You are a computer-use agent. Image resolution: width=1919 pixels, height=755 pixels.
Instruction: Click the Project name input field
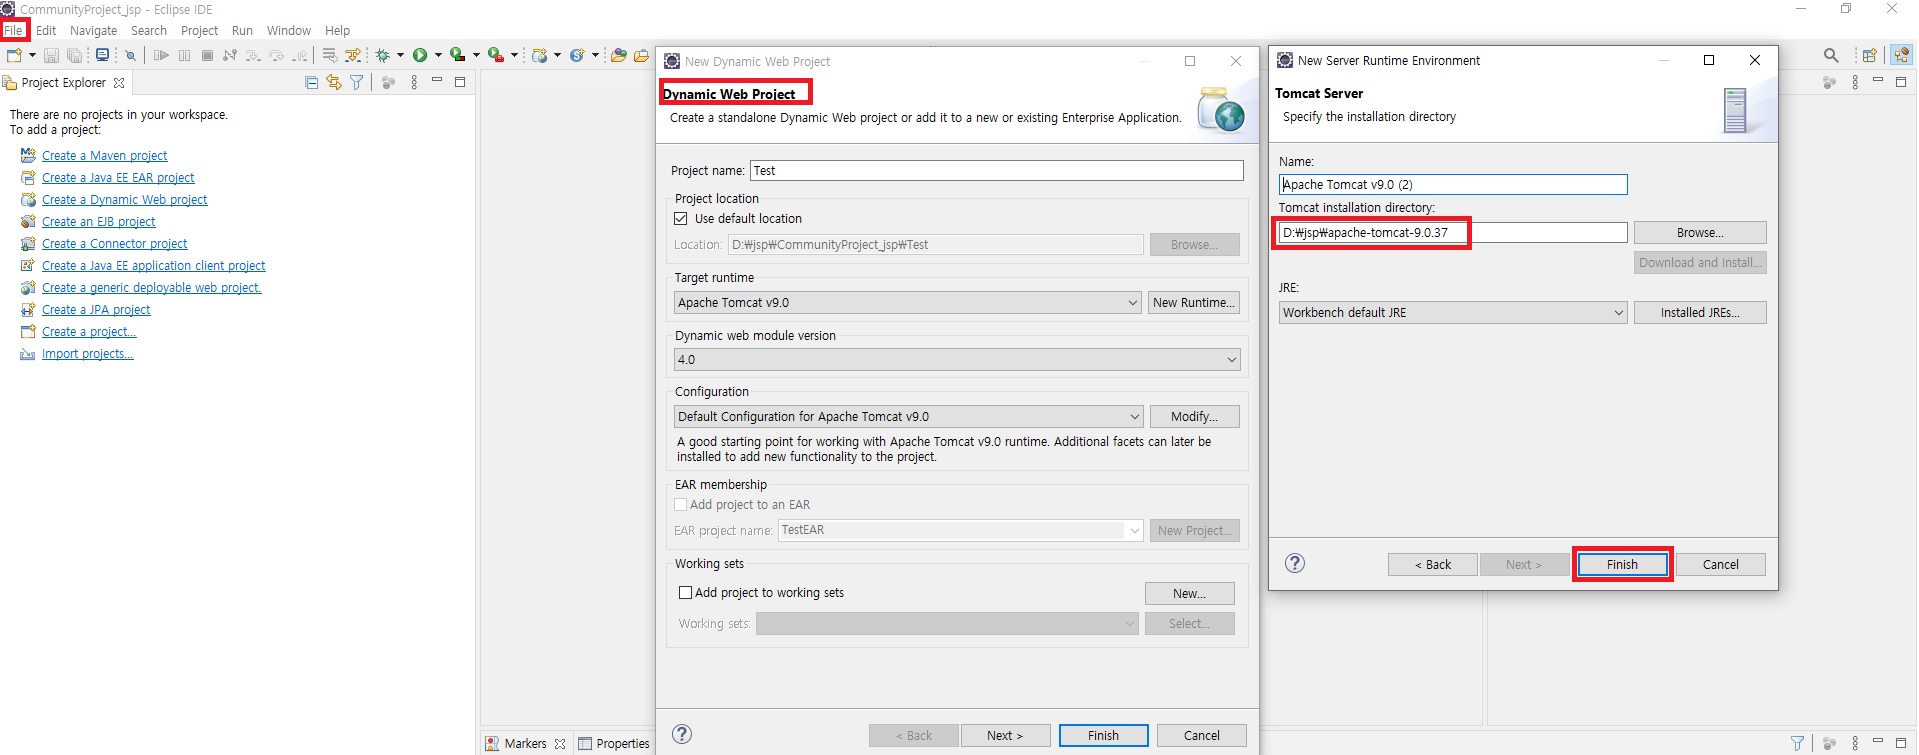point(996,170)
